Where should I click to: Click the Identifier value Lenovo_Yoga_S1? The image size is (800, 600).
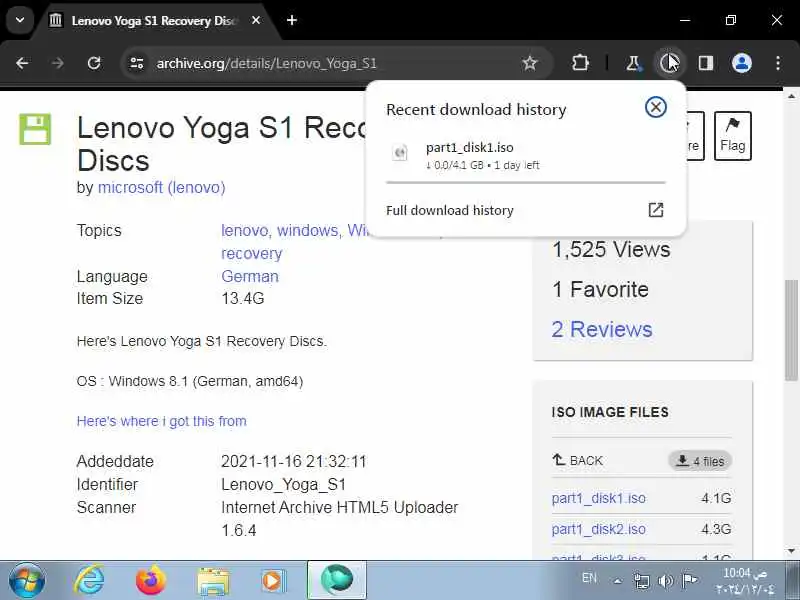[x=284, y=485]
